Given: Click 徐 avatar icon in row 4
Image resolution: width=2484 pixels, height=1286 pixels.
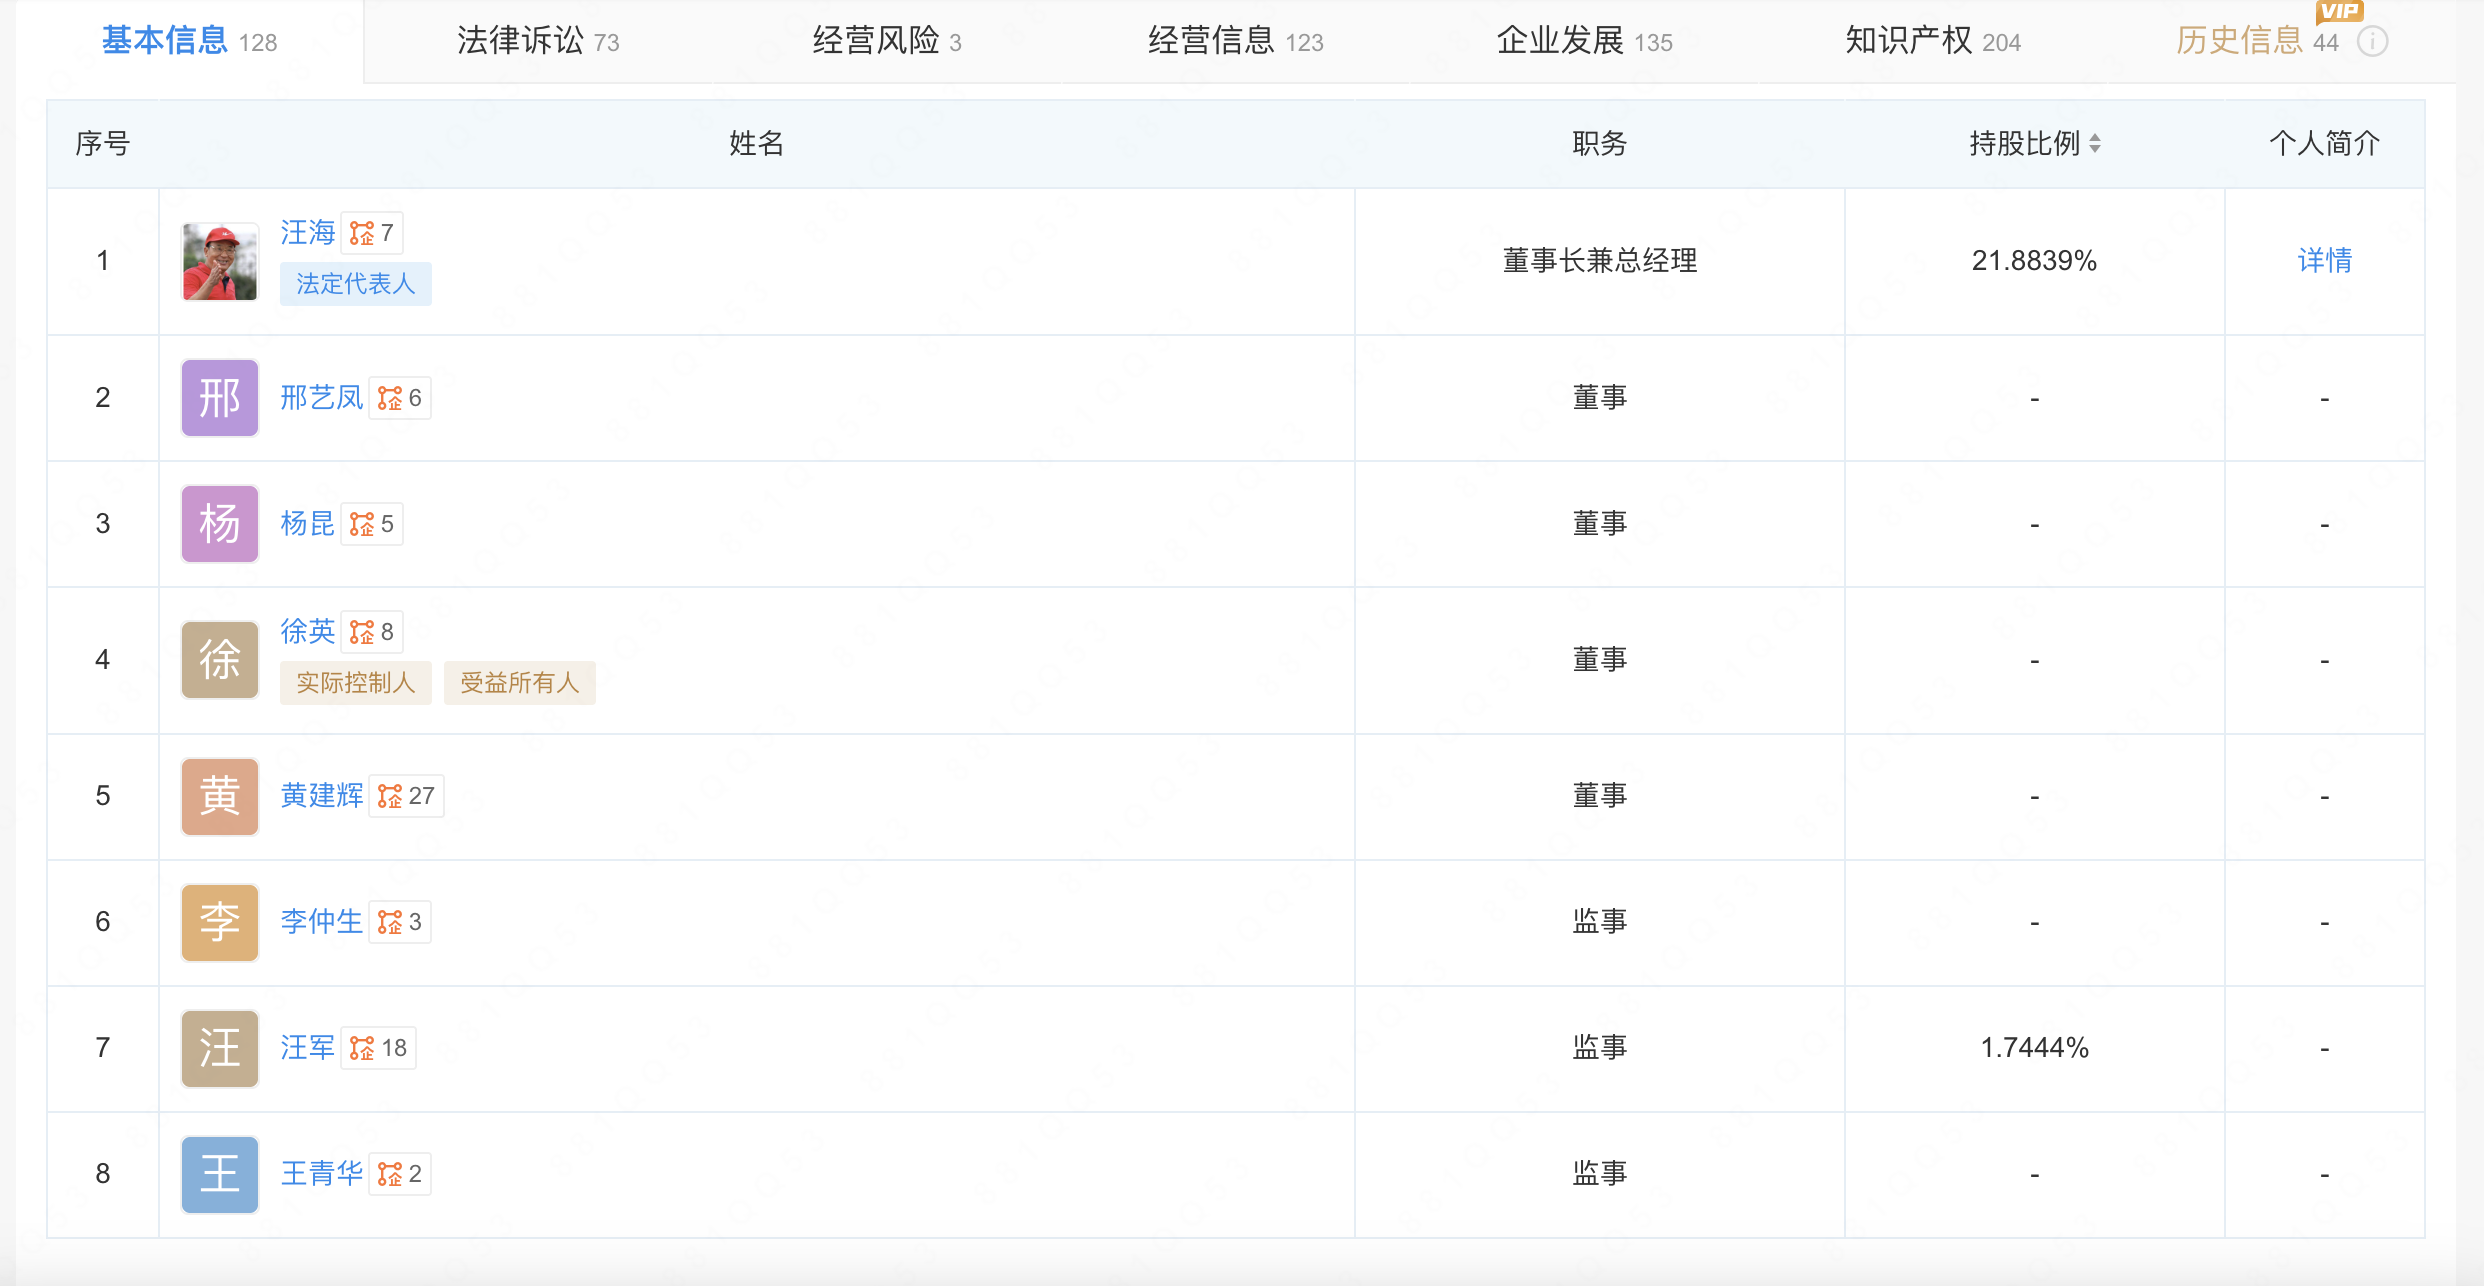Looking at the screenshot, I should pos(220,660).
